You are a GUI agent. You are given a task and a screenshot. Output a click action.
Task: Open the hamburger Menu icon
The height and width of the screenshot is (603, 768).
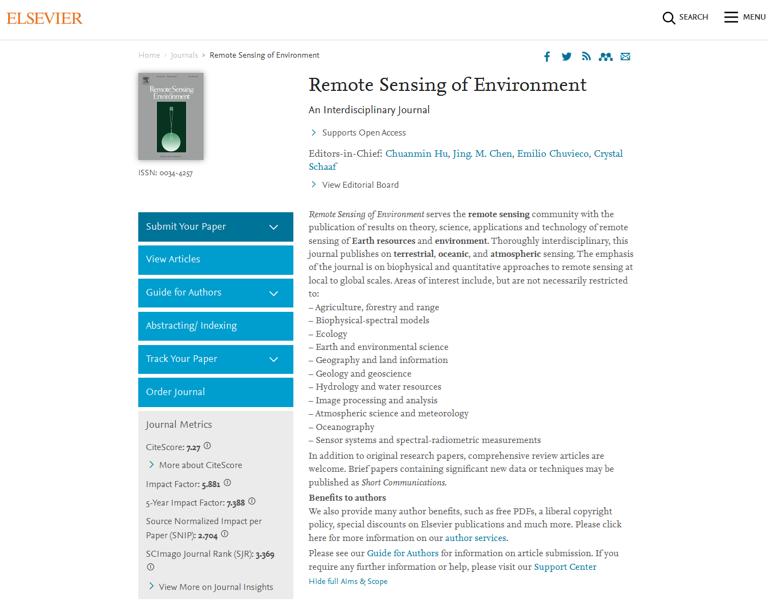731,18
